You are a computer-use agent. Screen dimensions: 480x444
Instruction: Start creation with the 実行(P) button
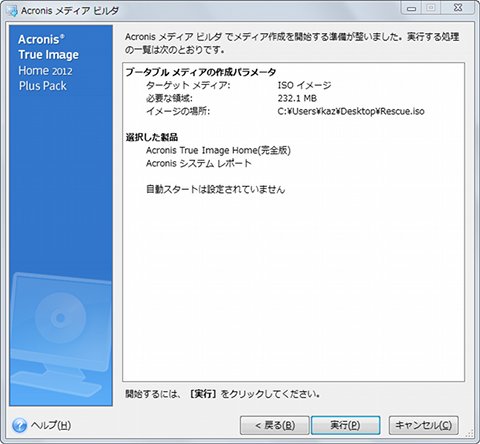point(345,425)
